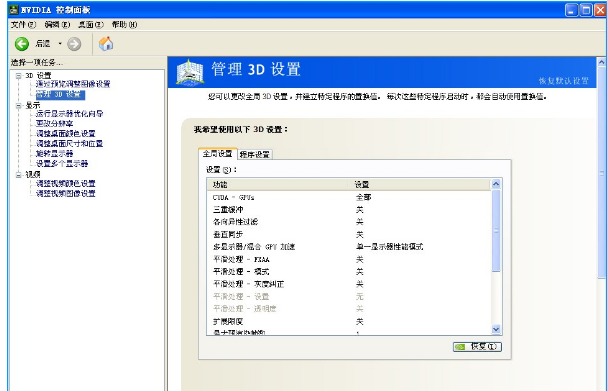This screenshot has width=607, height=391.
Task: Open 调整桌面尺寸和位置 task
Action: point(69,144)
